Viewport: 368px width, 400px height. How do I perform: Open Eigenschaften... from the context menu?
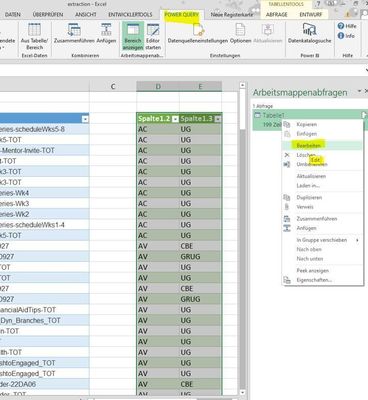tap(322, 280)
